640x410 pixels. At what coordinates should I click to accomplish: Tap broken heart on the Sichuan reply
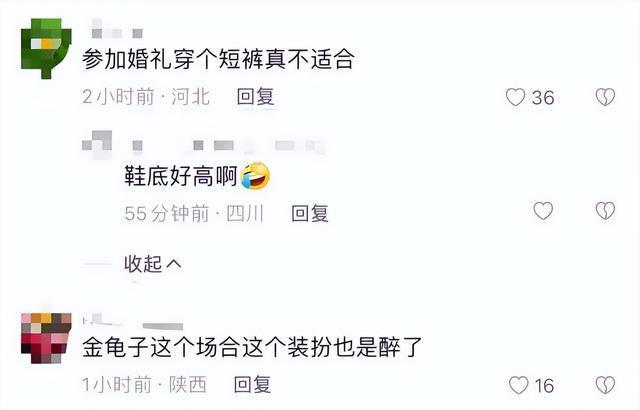pos(605,211)
